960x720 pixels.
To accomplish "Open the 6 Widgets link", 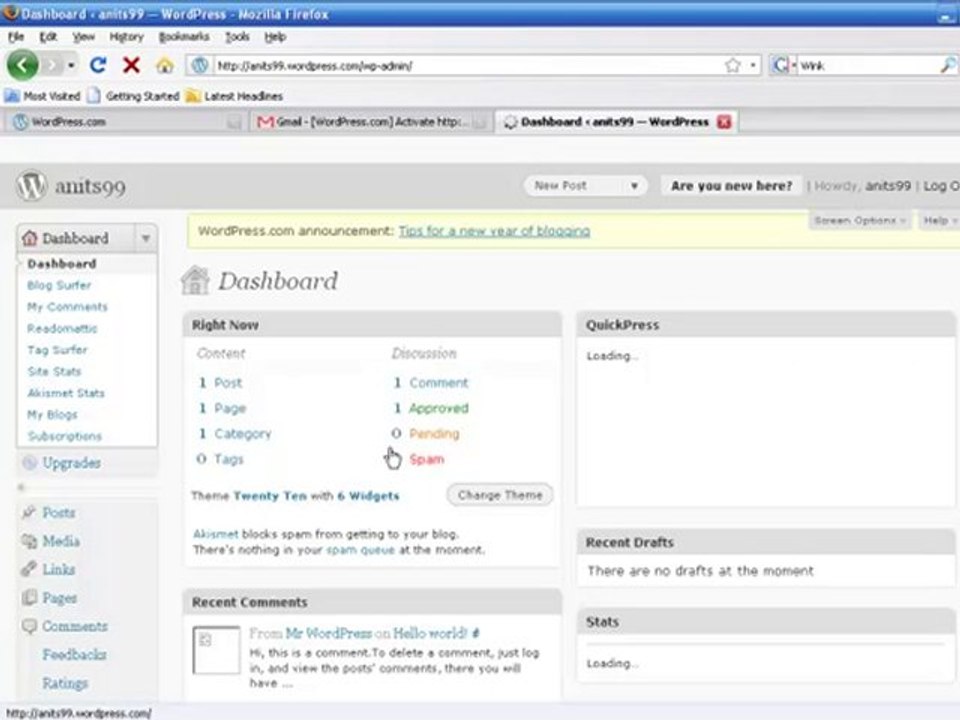I will click(x=368, y=496).
